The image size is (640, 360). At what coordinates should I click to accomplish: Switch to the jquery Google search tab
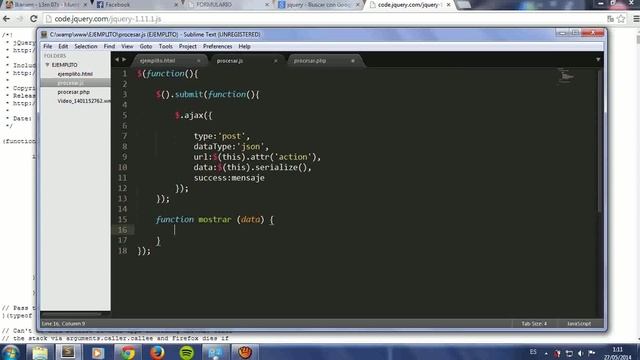tap(318, 4)
